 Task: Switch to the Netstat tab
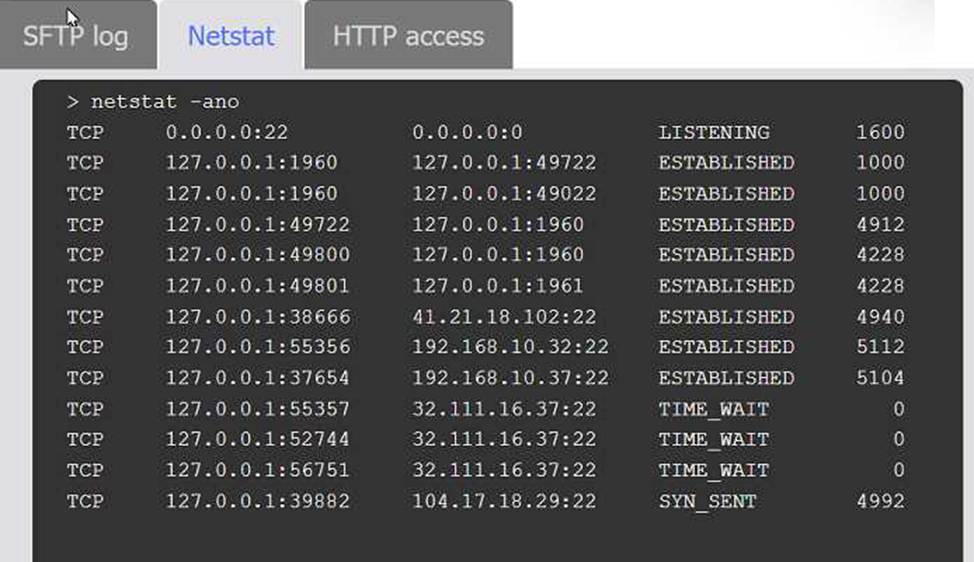231,37
